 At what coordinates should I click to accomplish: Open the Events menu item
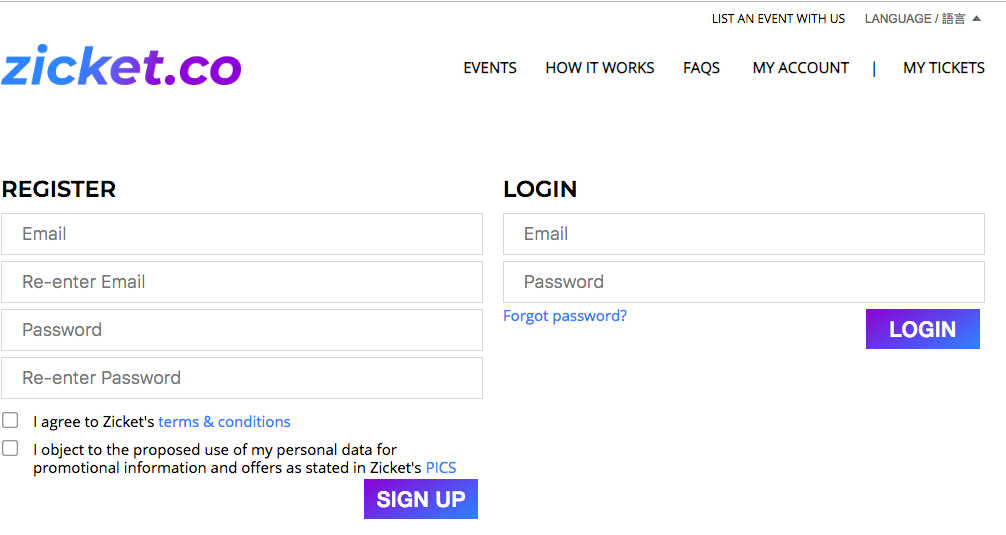[x=490, y=68]
